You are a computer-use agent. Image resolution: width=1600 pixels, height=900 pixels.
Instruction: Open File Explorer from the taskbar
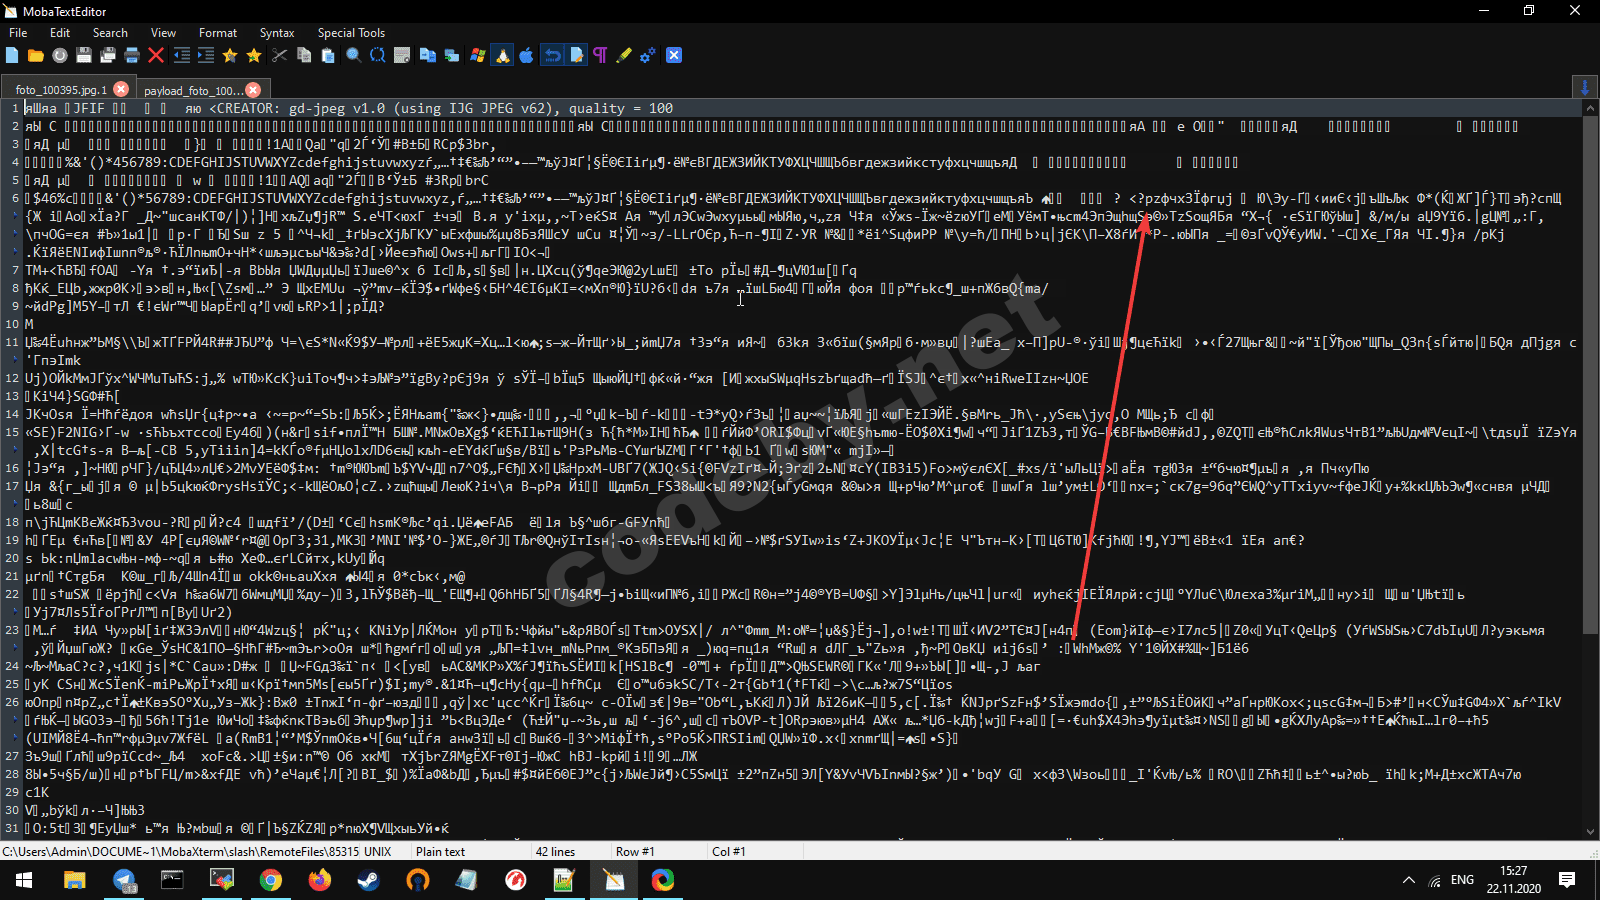click(74, 880)
